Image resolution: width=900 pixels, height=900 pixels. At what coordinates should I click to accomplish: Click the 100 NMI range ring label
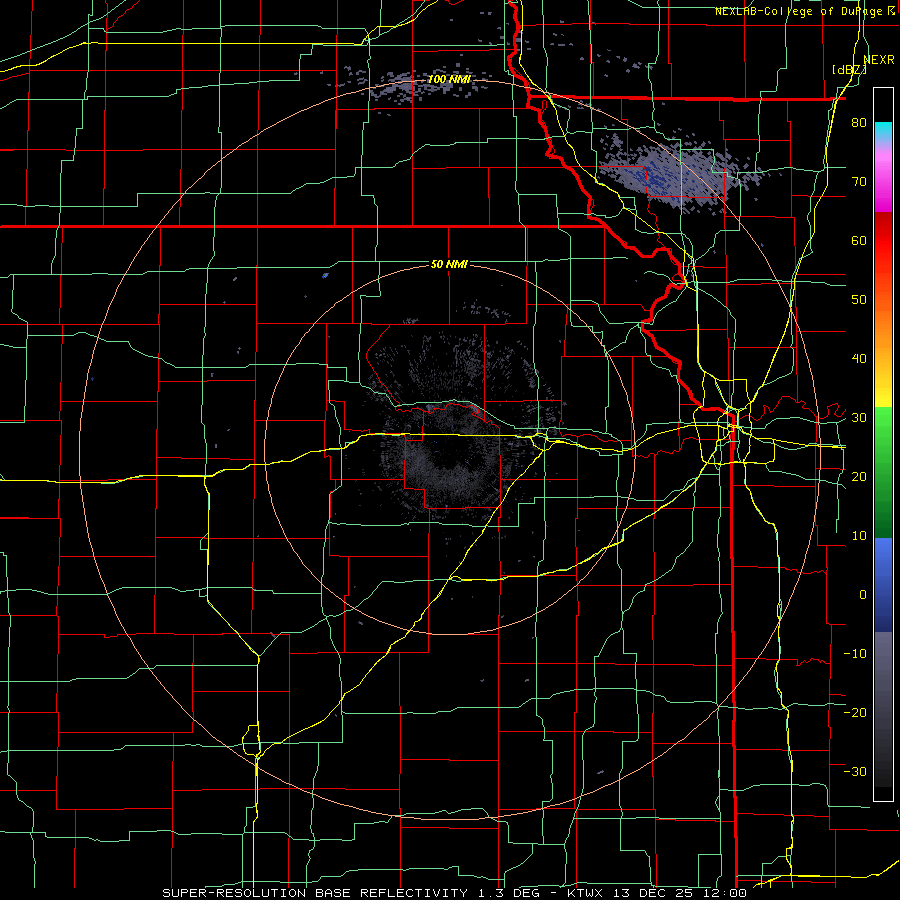coord(449,79)
